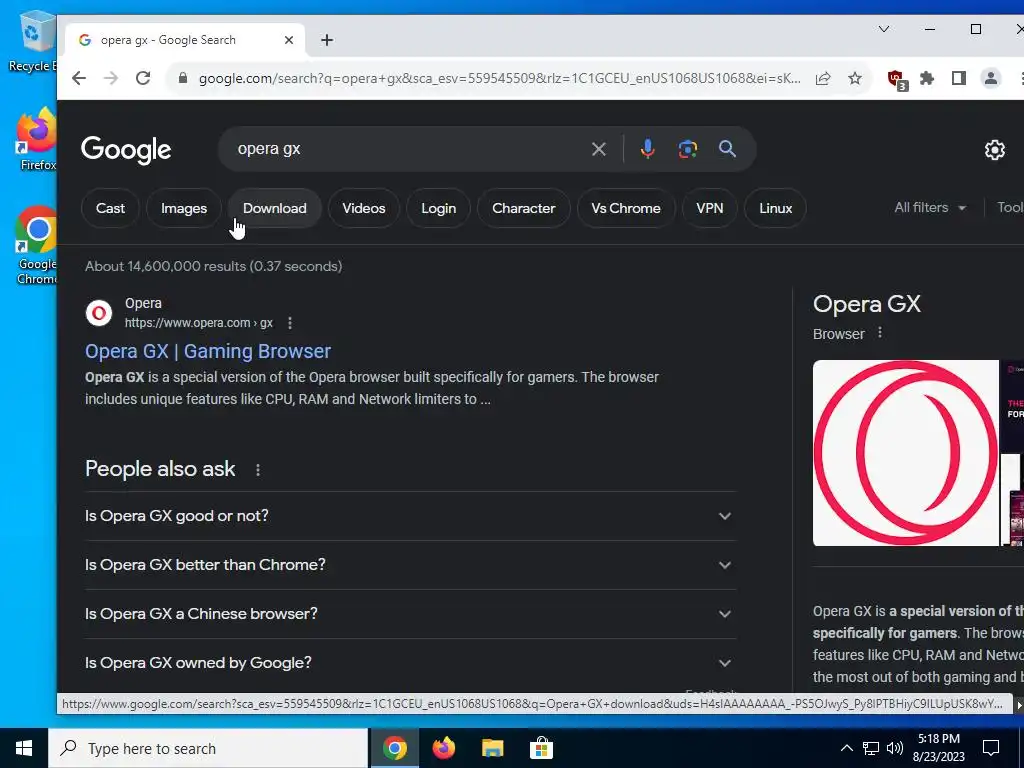Viewport: 1024px width, 768px height.
Task: Select the Vs Chrome filter chip
Action: click(626, 208)
